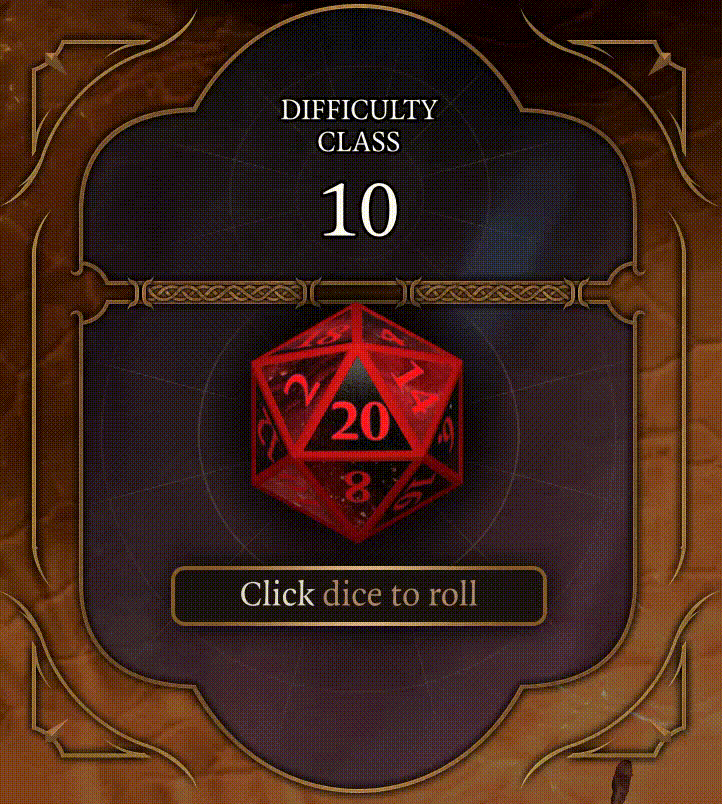Select the Click dice to roll banner

(359, 596)
